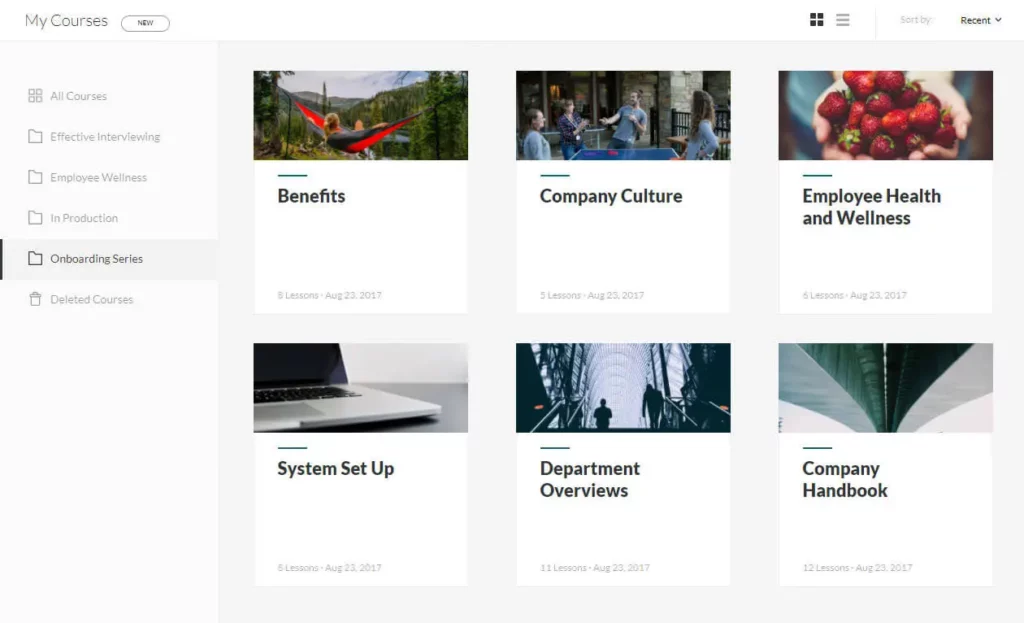Click the Employee Wellness folder icon
The image size is (1024, 623).
click(35, 177)
